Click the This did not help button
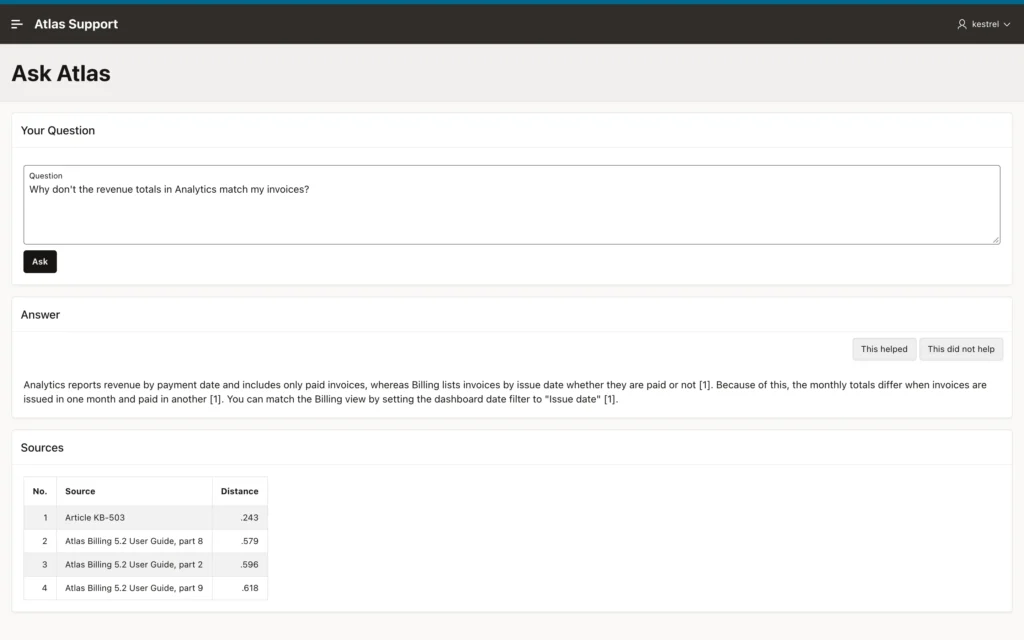The image size is (1024, 640). 961,349
